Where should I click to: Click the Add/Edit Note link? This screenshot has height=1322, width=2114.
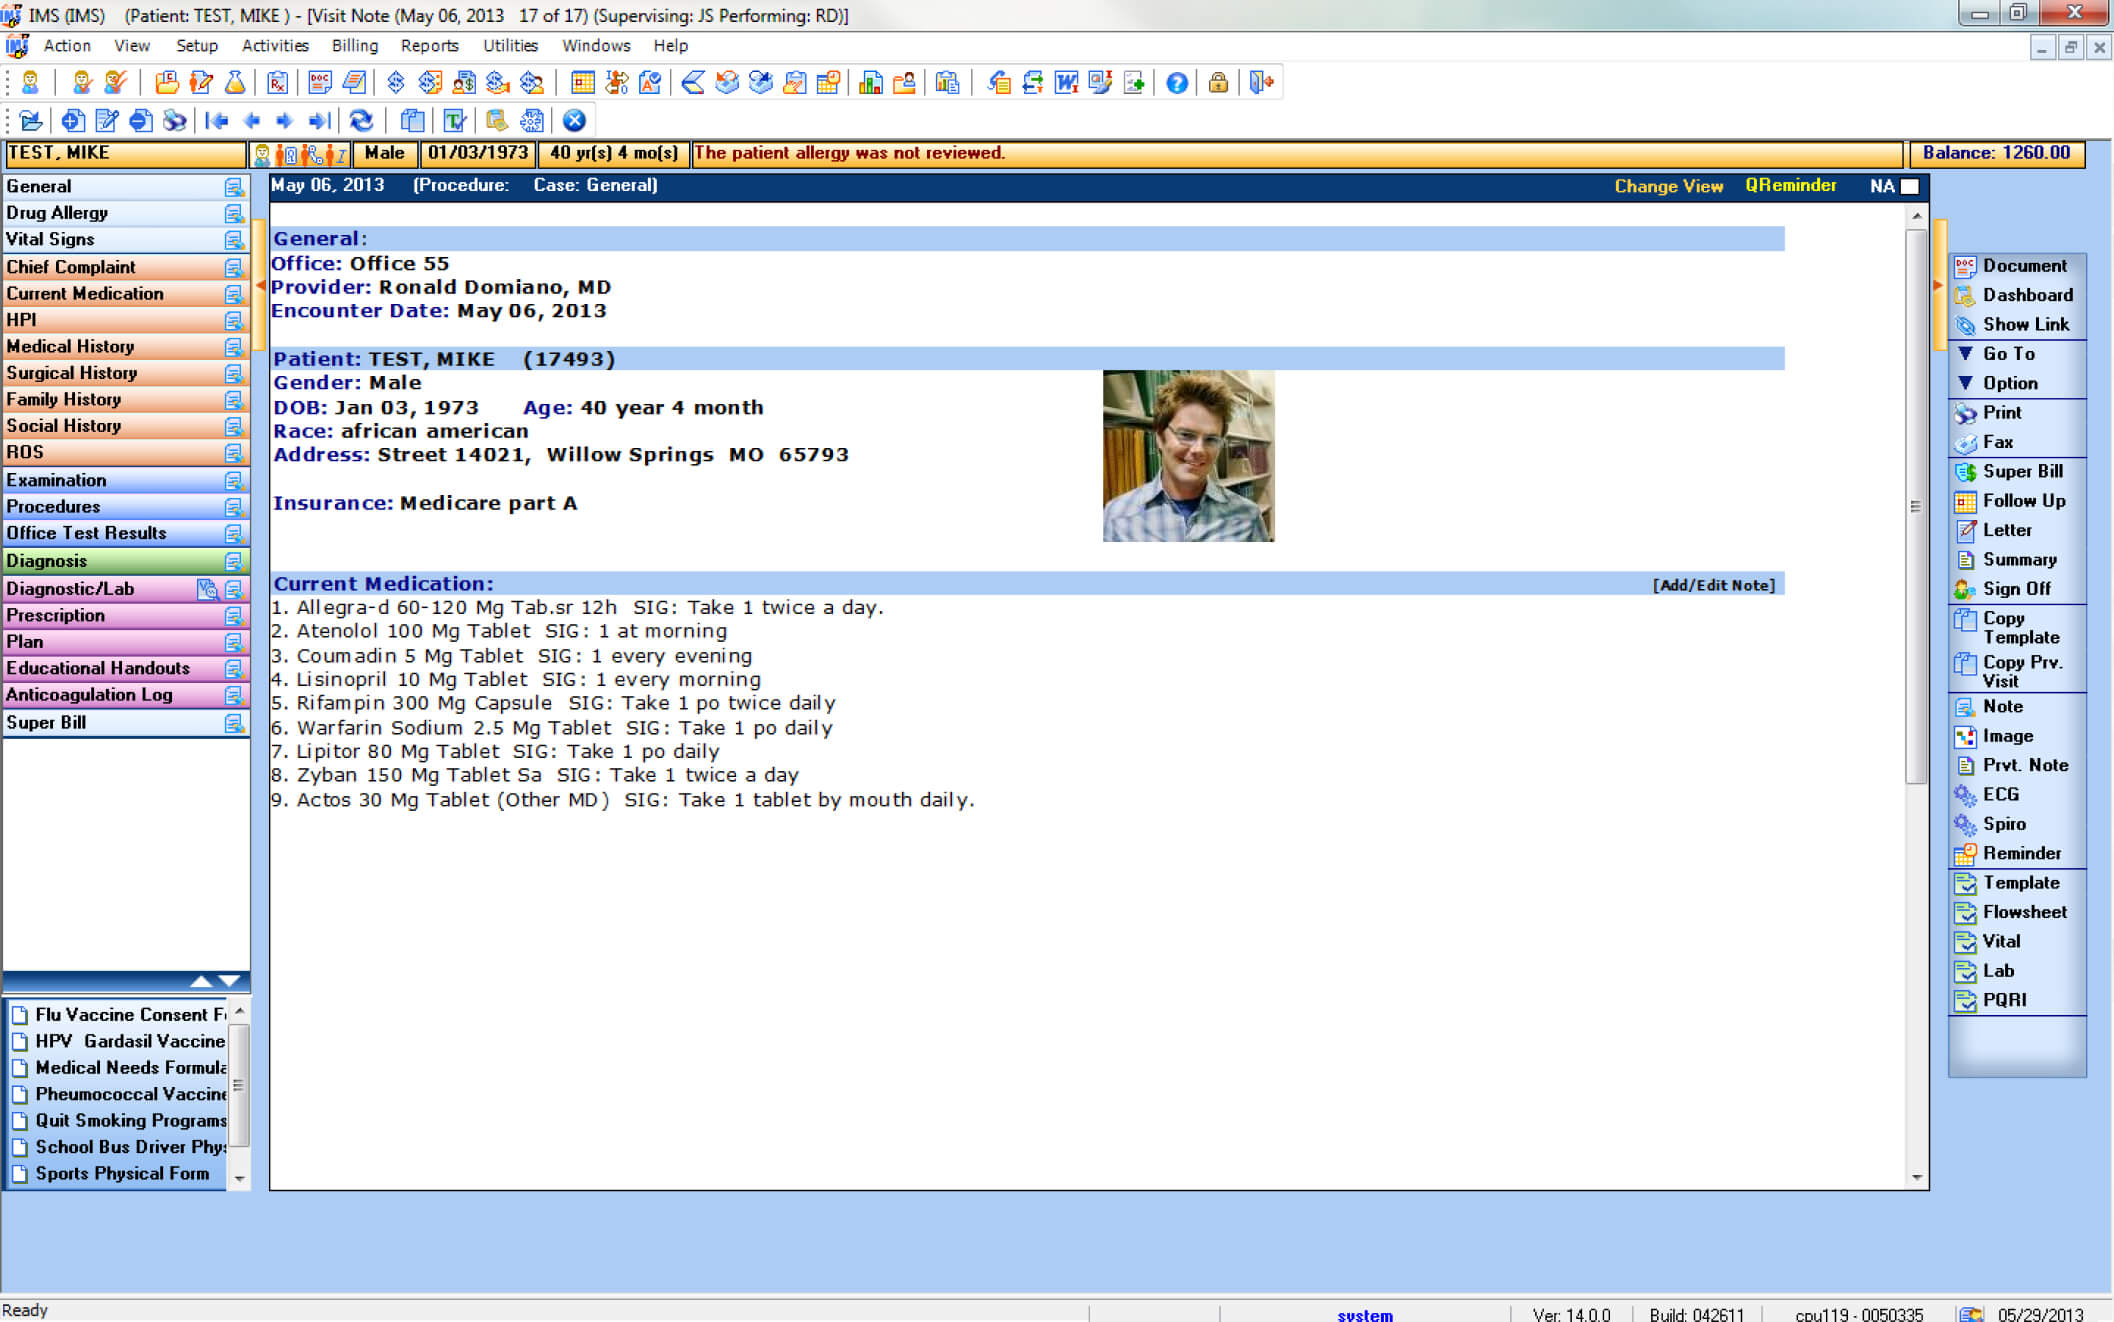point(1713,585)
